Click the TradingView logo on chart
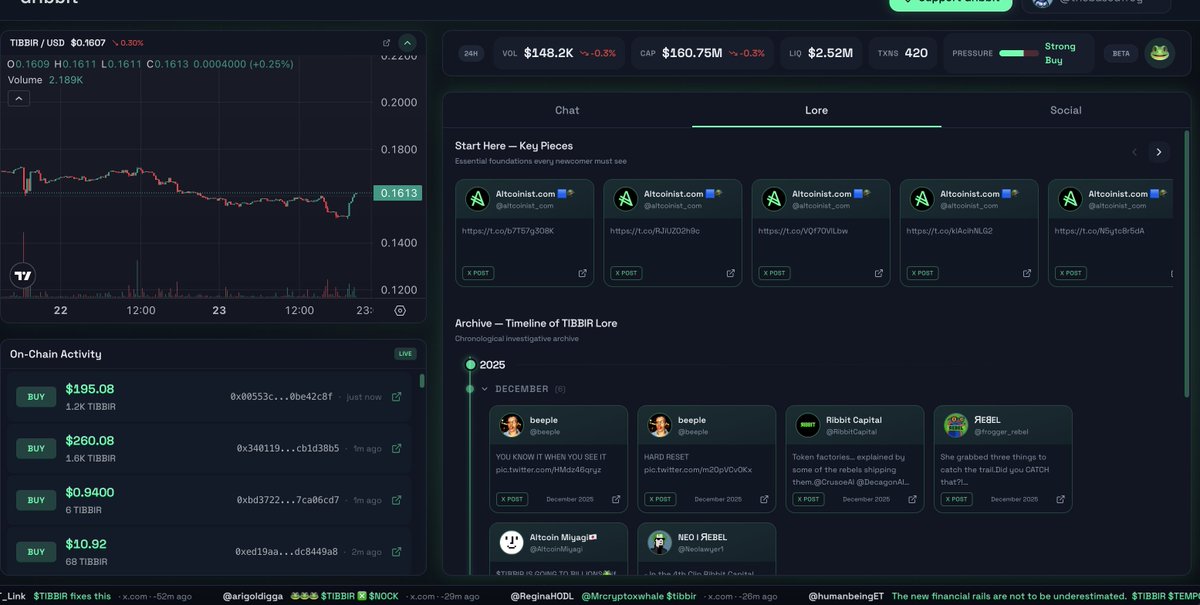Image resolution: width=1200 pixels, height=605 pixels. pyautogui.click(x=23, y=276)
